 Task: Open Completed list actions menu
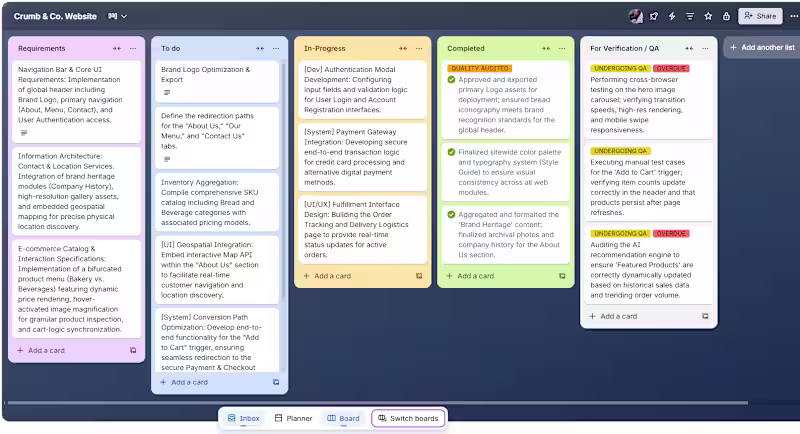[x=562, y=48]
